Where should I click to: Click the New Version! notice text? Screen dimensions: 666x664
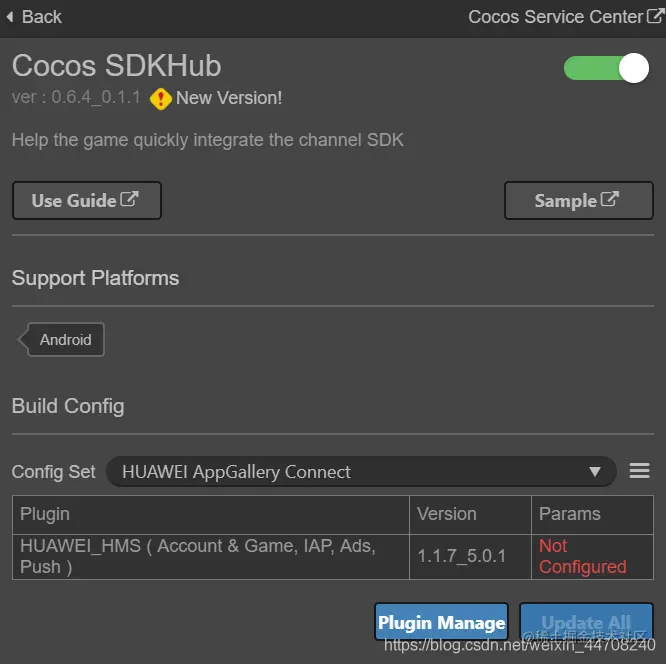229,98
